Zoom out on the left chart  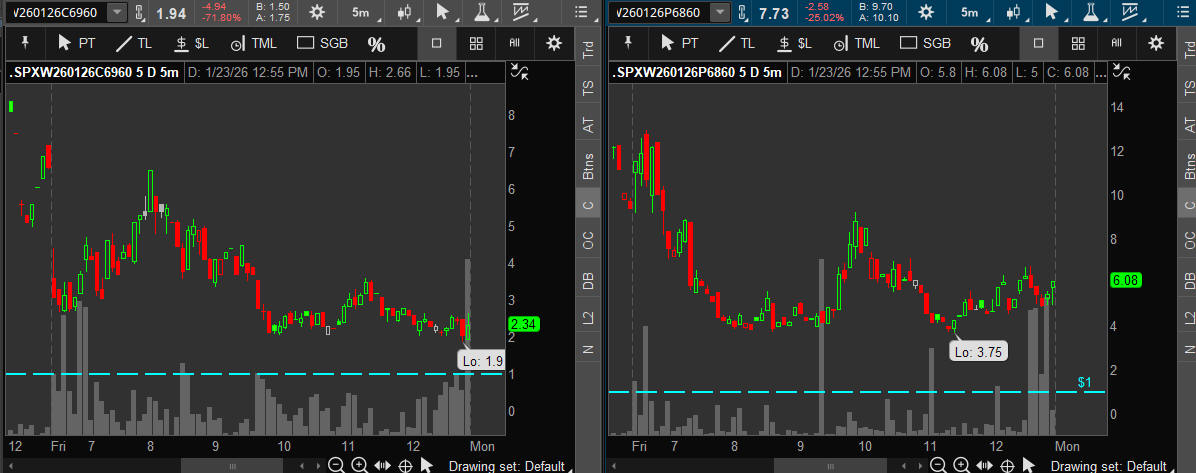[335, 465]
